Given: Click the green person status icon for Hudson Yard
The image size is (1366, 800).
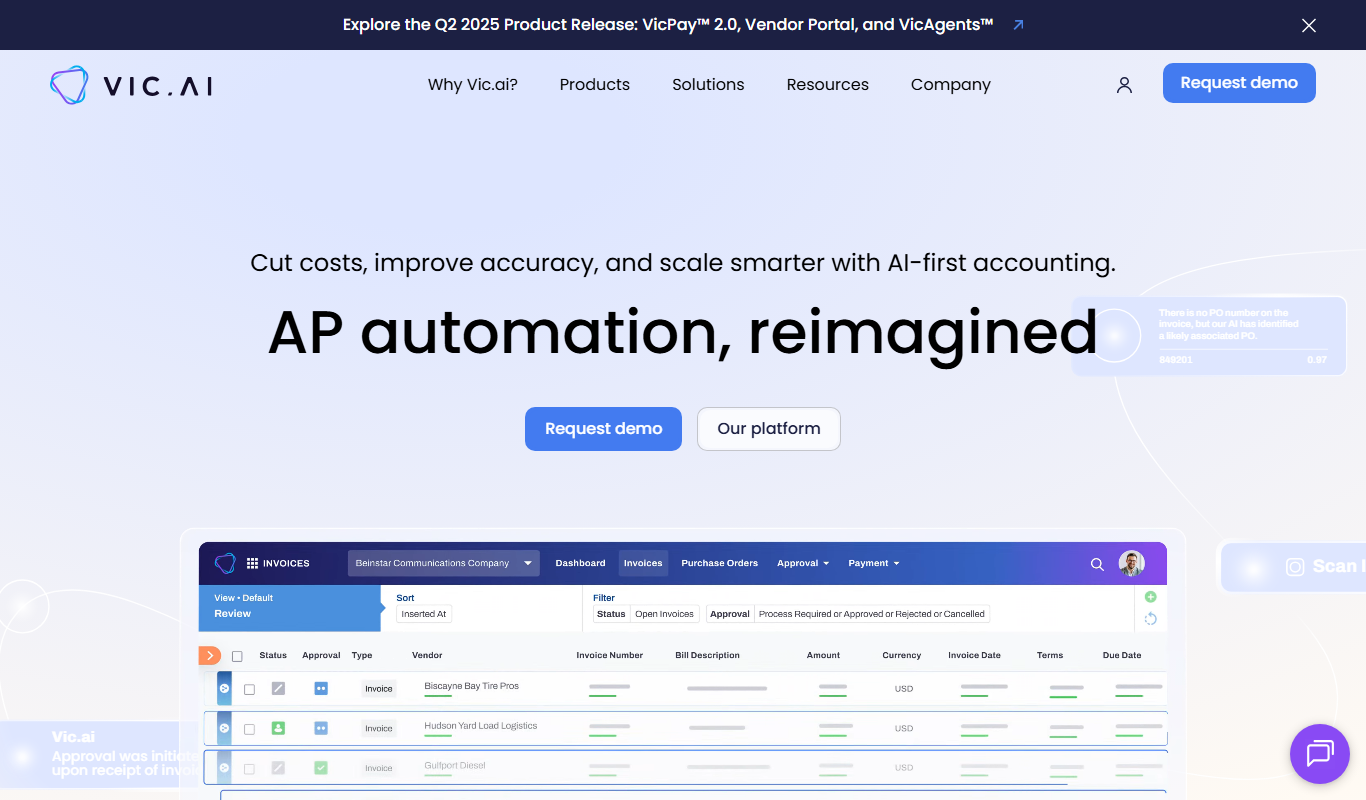Looking at the screenshot, I should tap(278, 728).
